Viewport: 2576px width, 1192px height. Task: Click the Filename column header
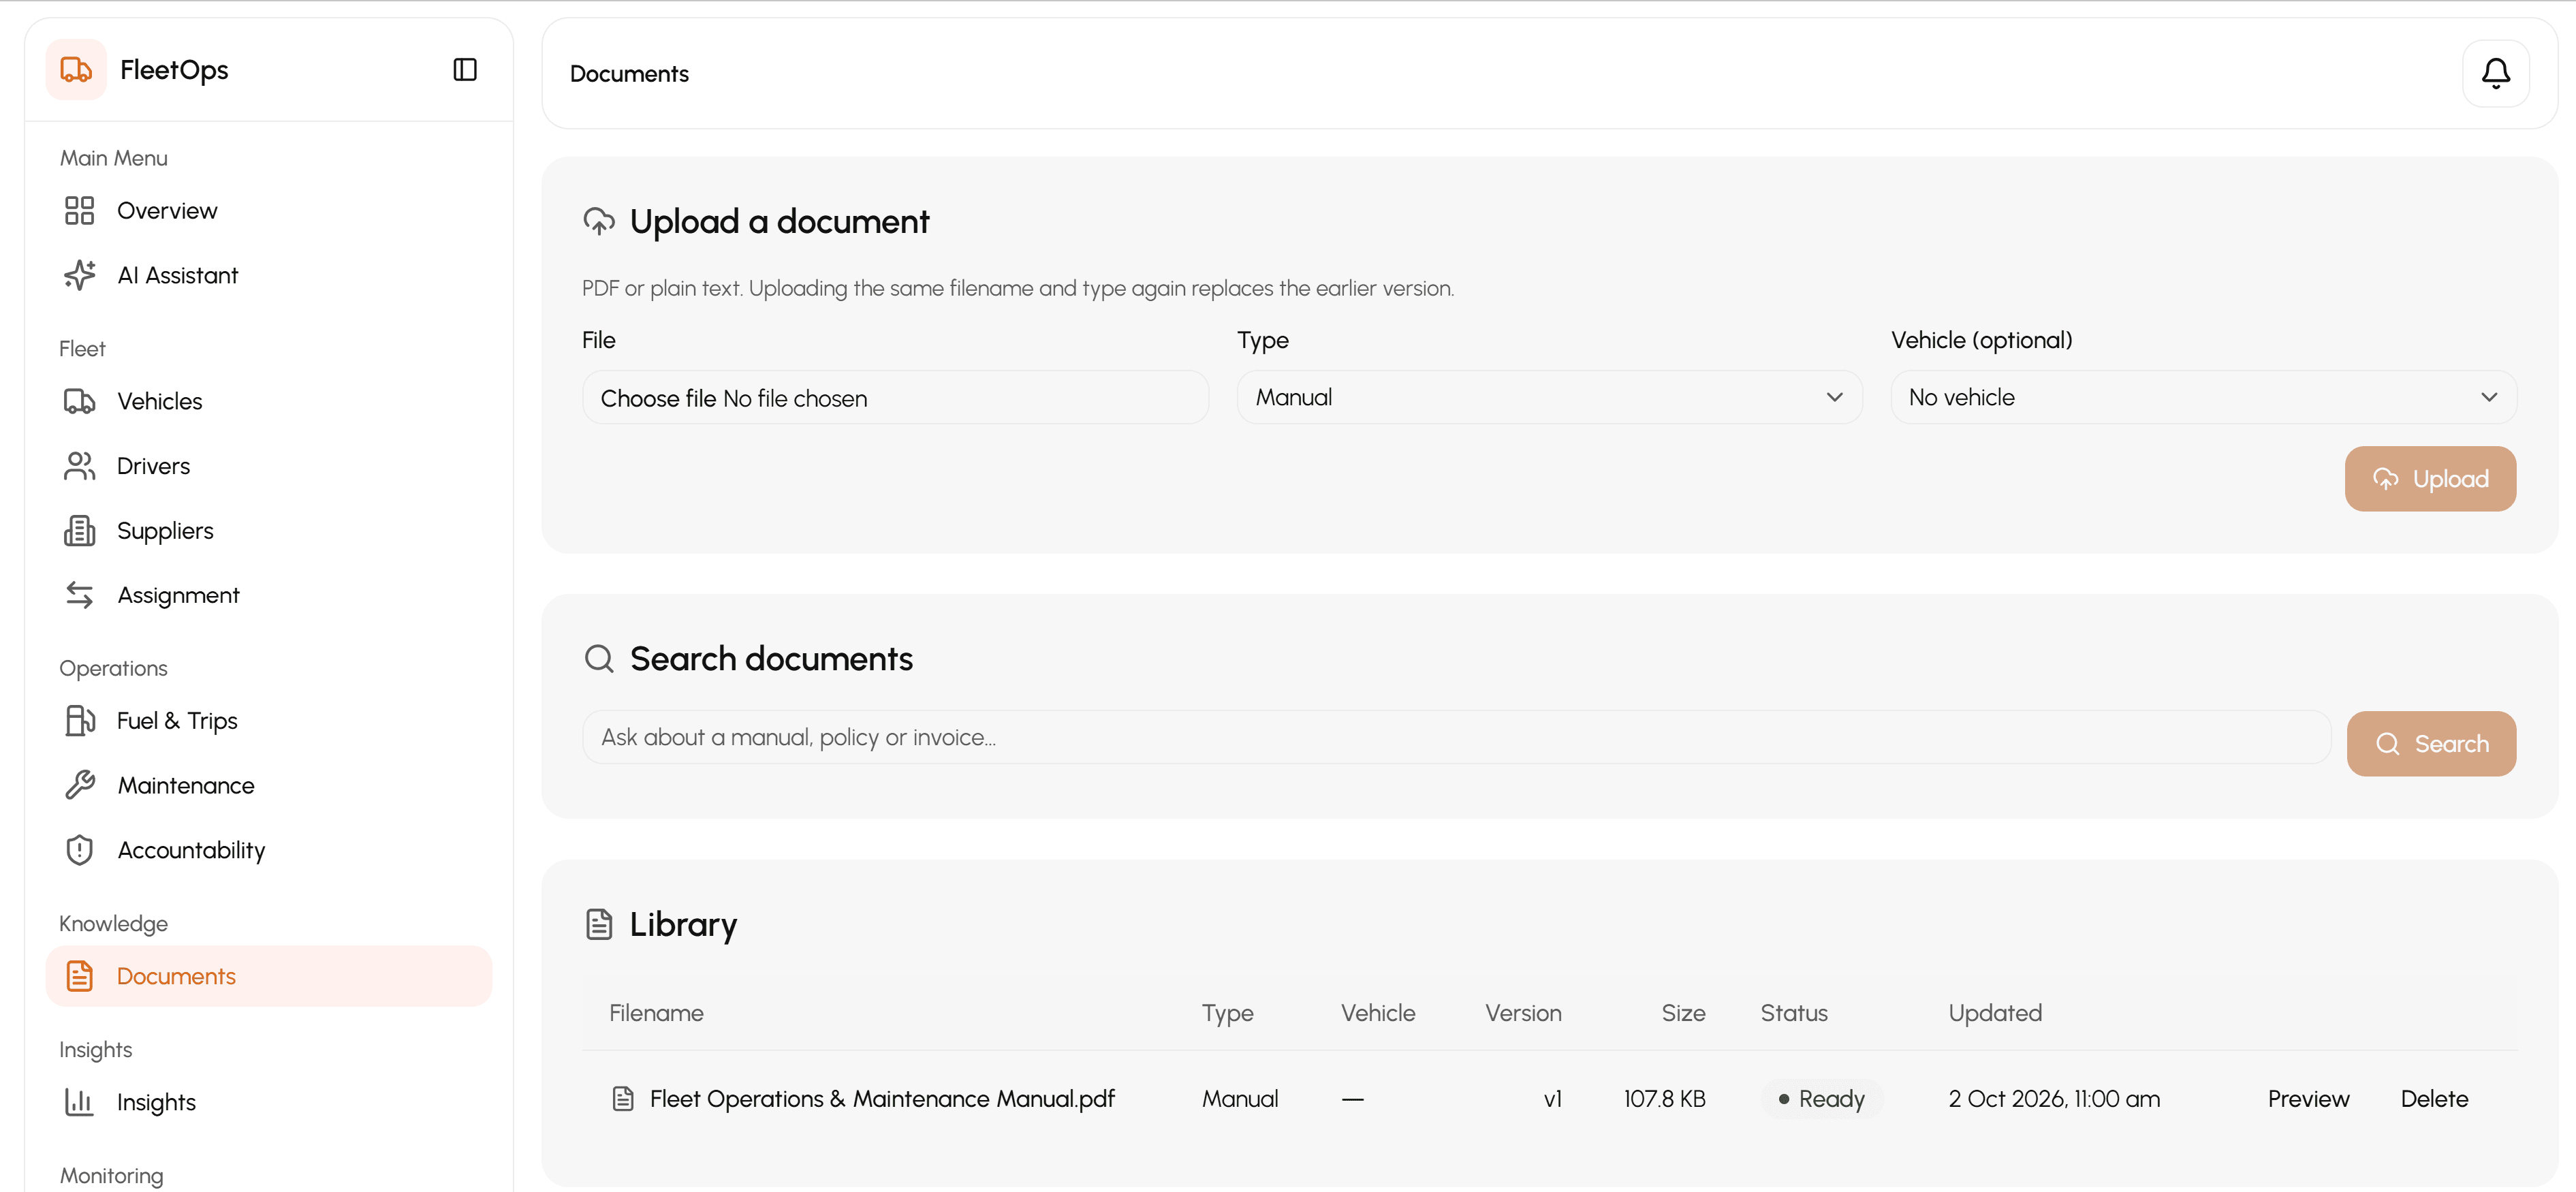coord(656,1013)
